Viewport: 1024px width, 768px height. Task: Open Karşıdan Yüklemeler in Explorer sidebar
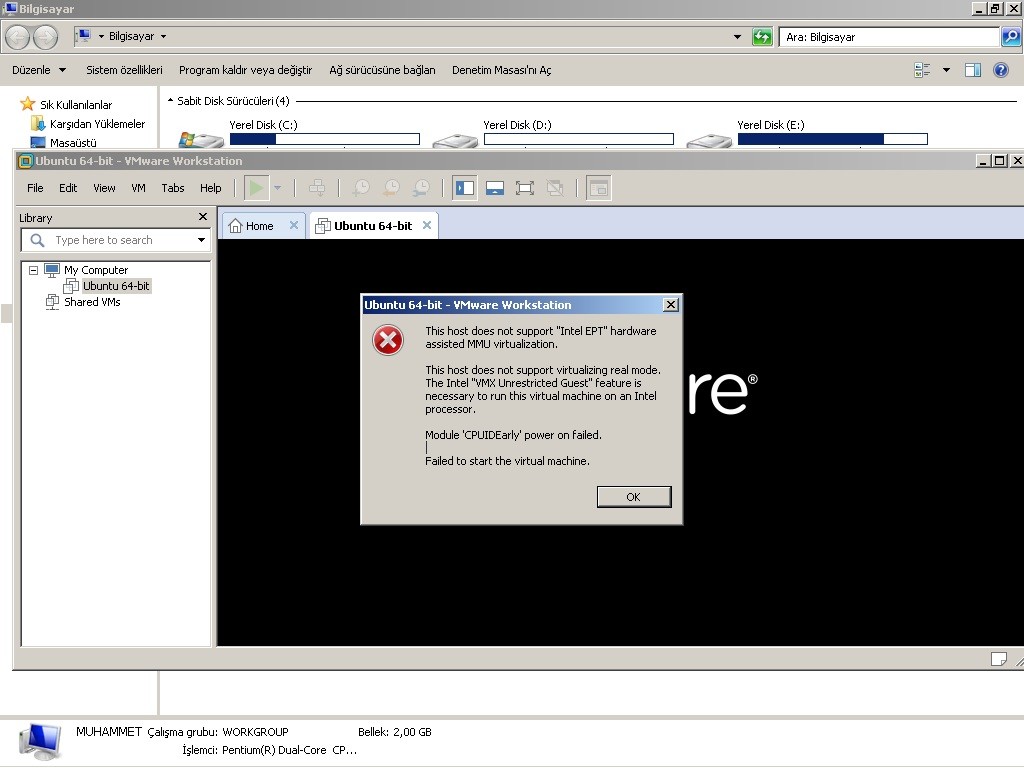pyautogui.click(x=97, y=123)
